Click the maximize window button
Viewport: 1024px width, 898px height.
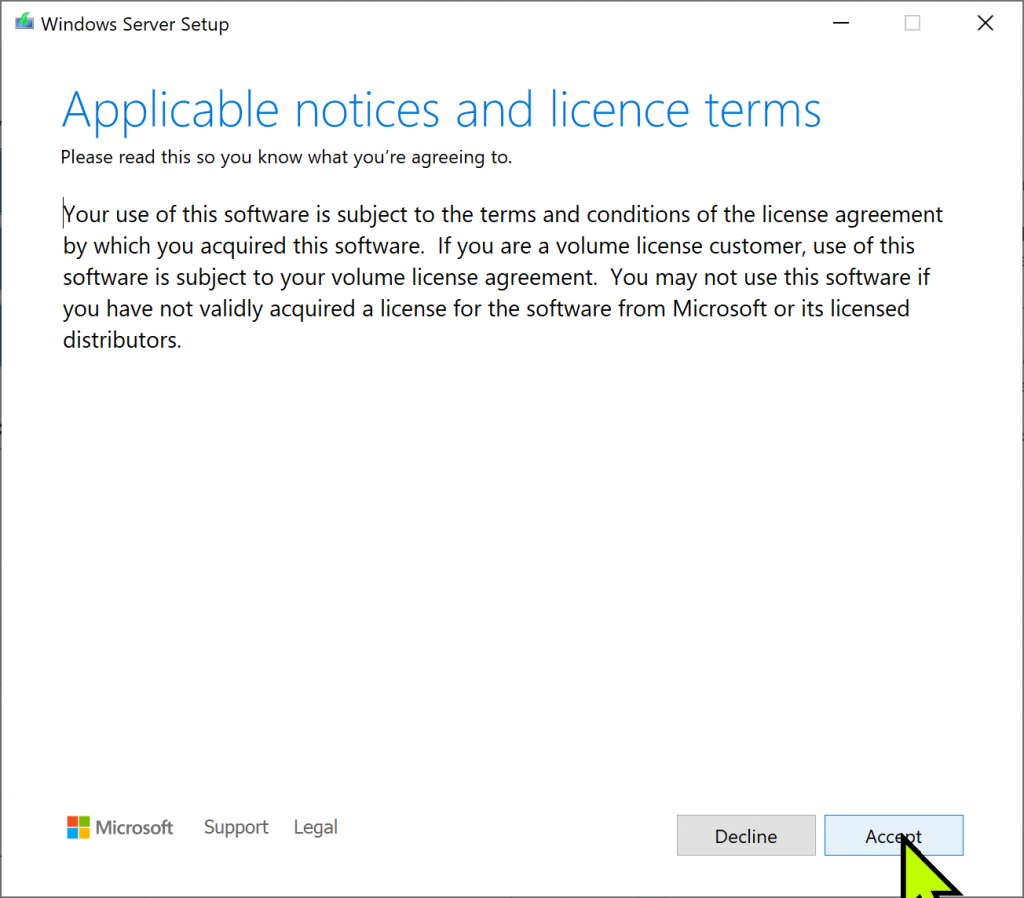click(912, 24)
